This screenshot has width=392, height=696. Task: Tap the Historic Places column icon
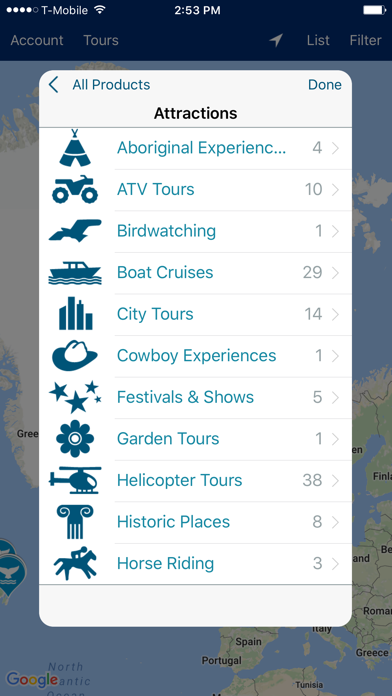[x=75, y=522]
